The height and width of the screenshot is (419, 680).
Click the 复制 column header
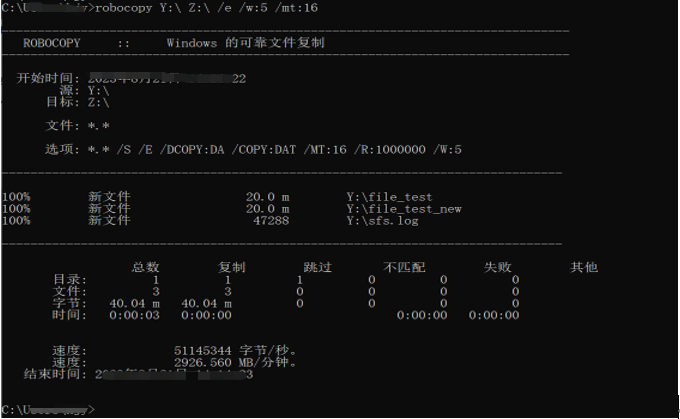(232, 267)
